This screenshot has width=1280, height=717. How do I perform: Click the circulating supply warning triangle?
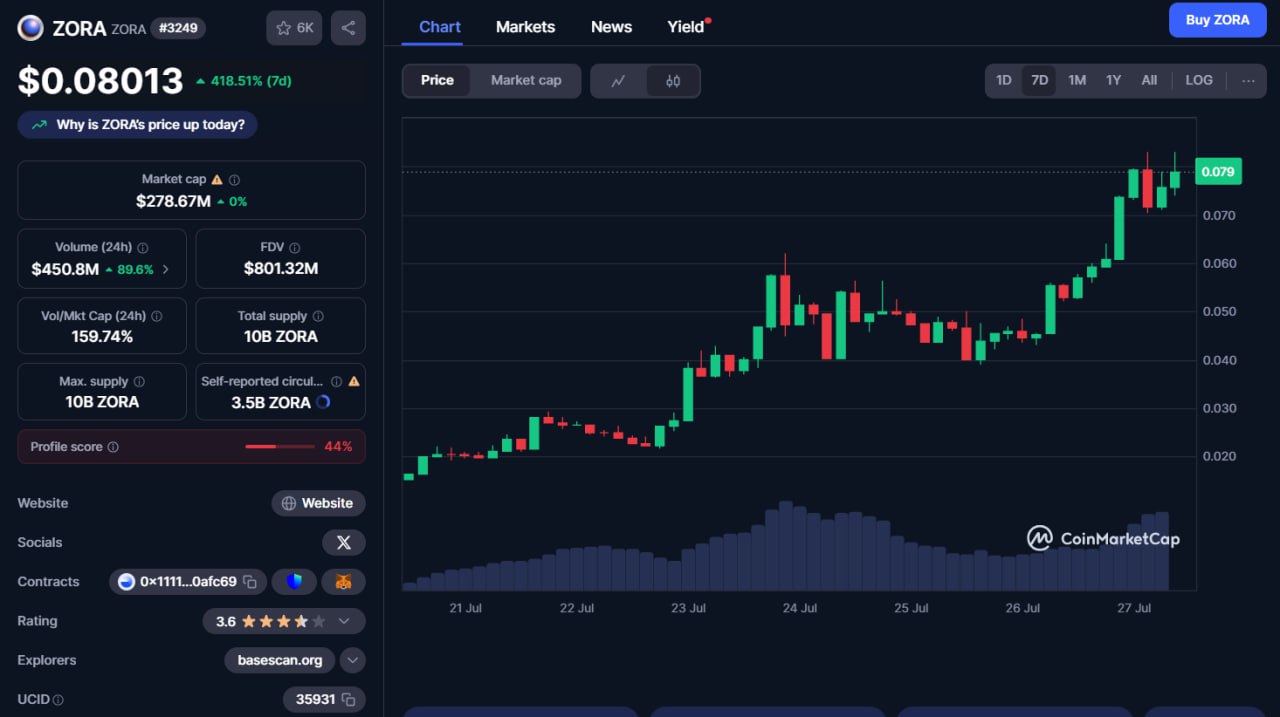[354, 382]
